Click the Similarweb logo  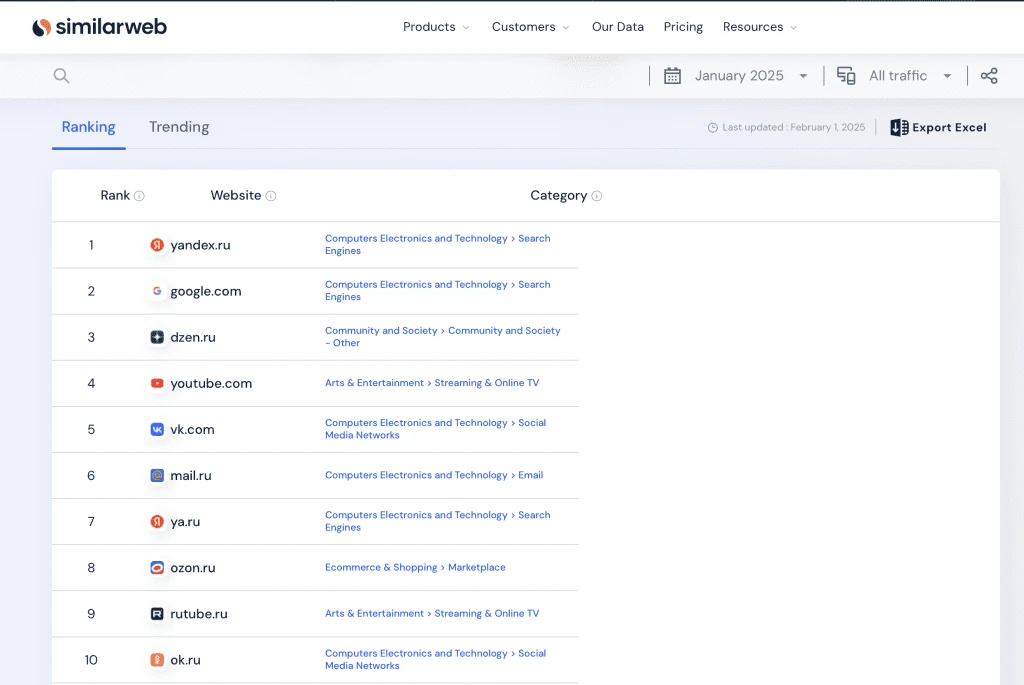[x=99, y=27]
